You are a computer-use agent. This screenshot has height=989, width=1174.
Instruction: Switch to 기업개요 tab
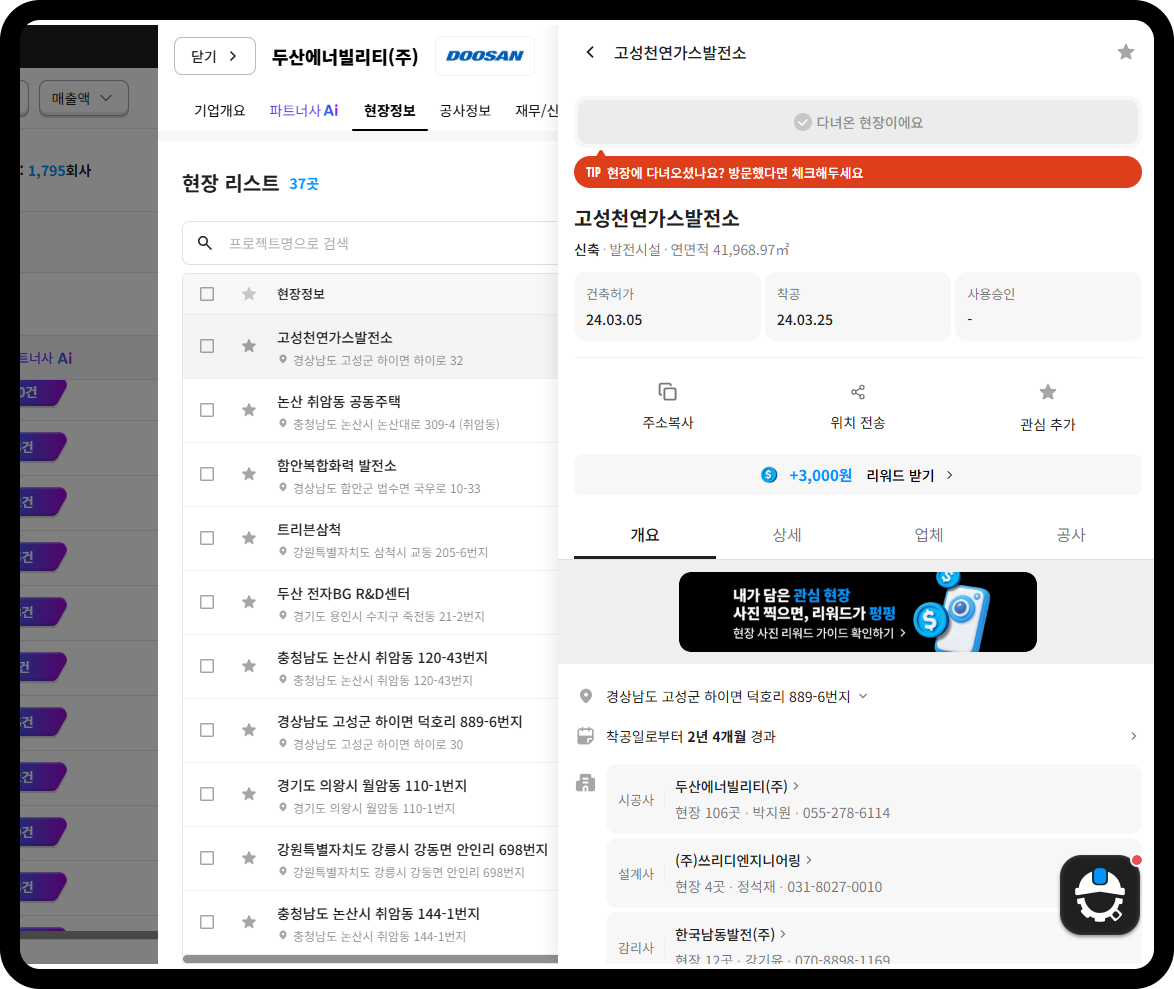point(219,111)
